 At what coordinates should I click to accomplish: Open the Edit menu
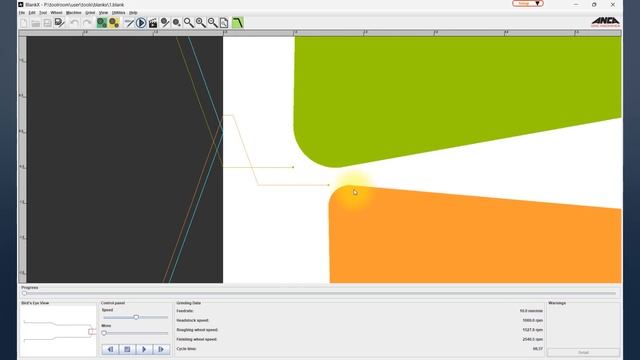[32, 13]
